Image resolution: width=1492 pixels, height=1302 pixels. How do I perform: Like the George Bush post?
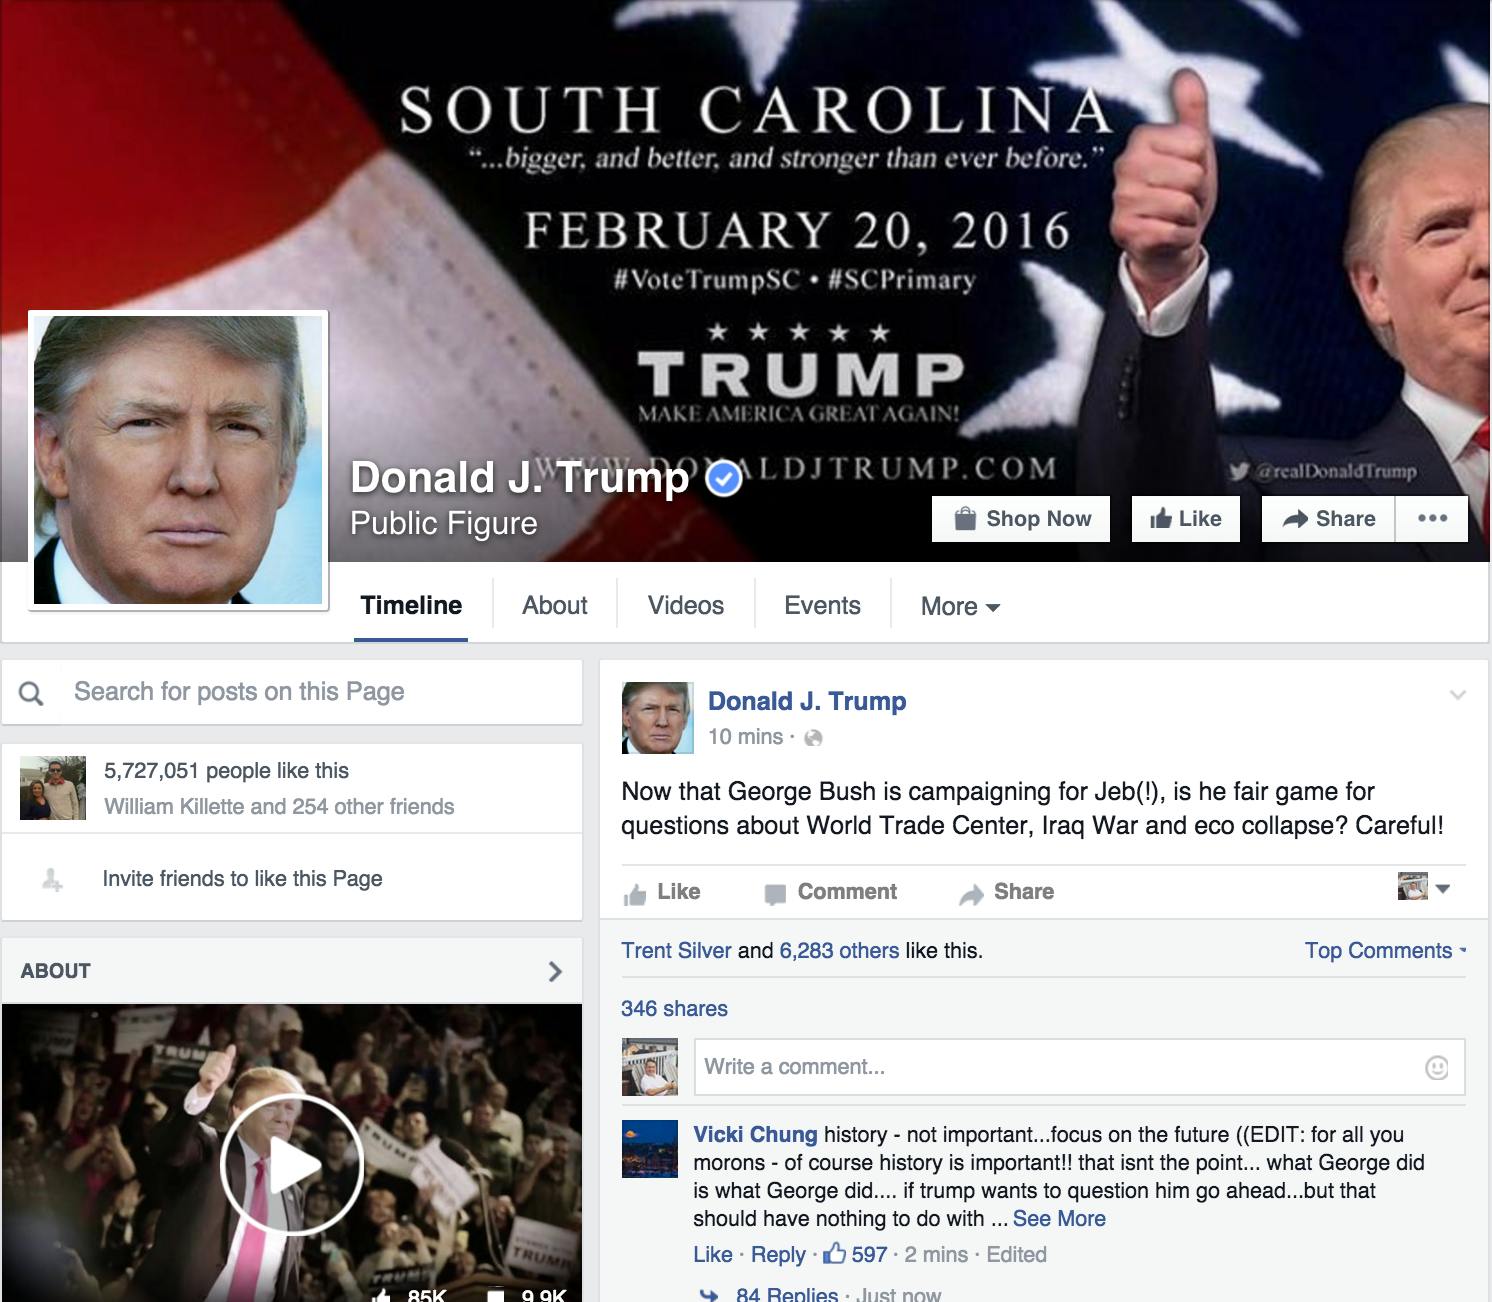click(x=662, y=892)
